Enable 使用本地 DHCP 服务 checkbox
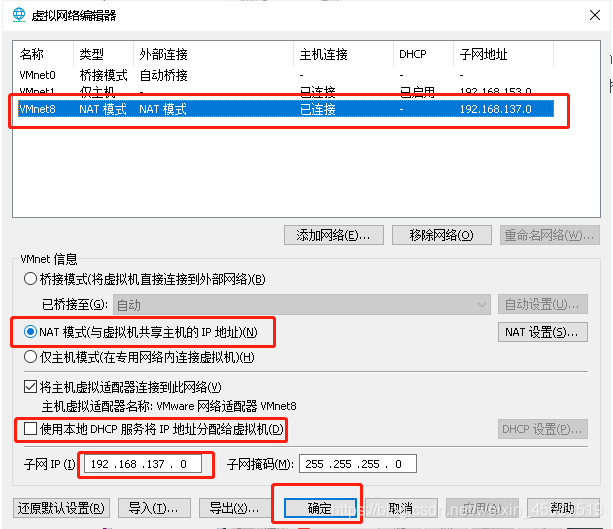Screen dimensions: 613x529 (30, 429)
